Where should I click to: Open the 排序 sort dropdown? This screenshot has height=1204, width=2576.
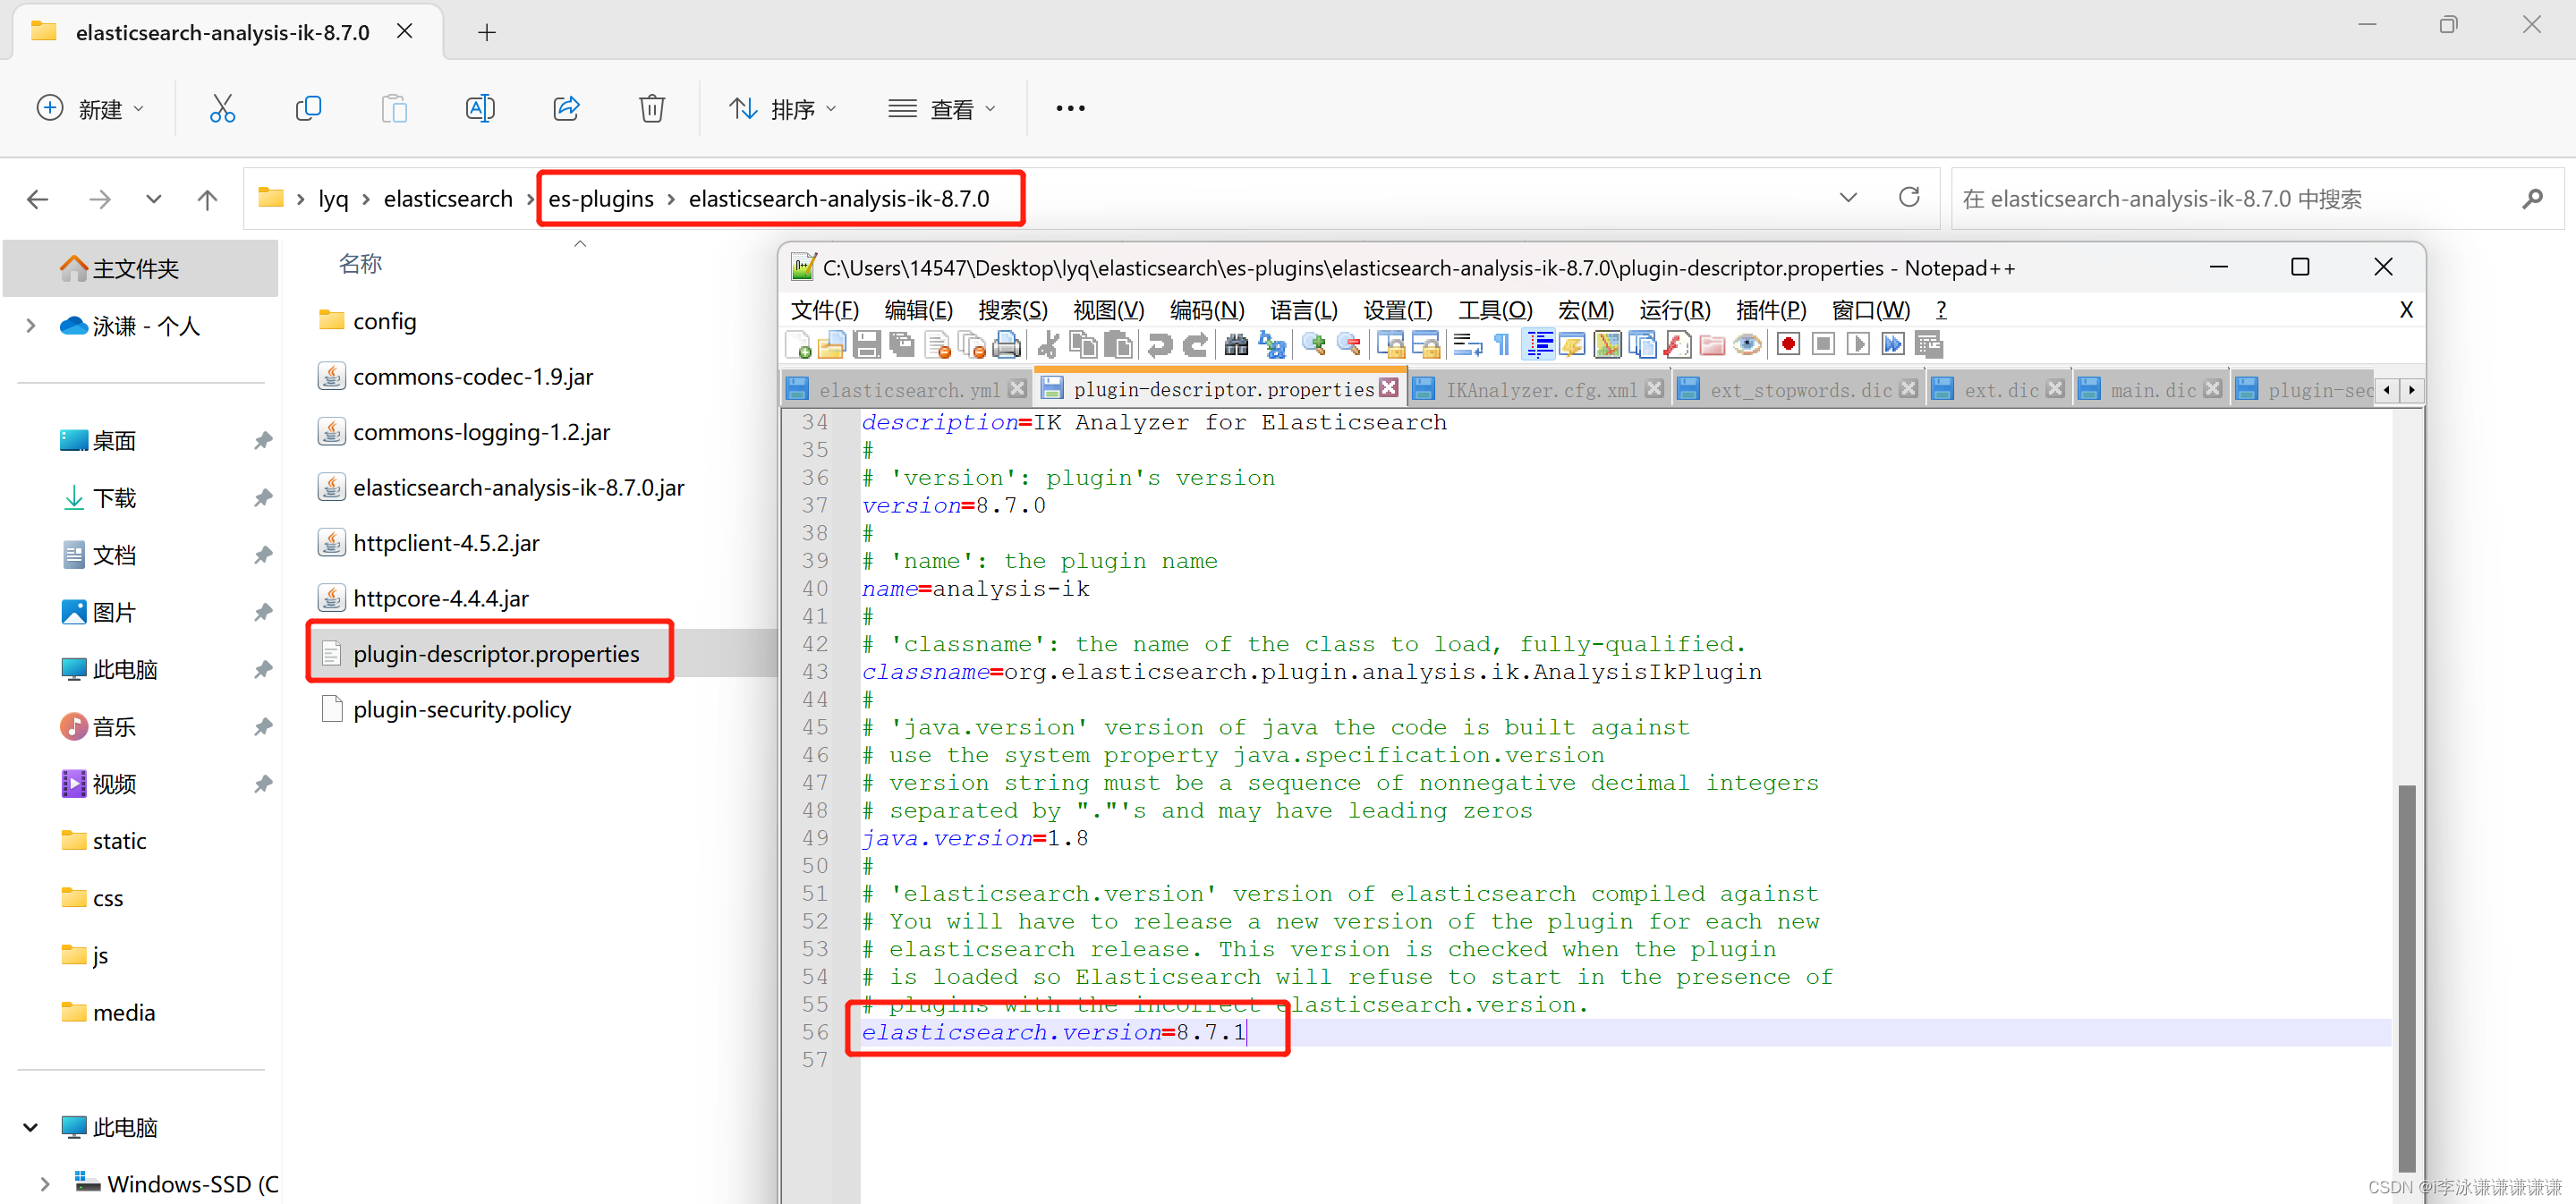point(783,108)
